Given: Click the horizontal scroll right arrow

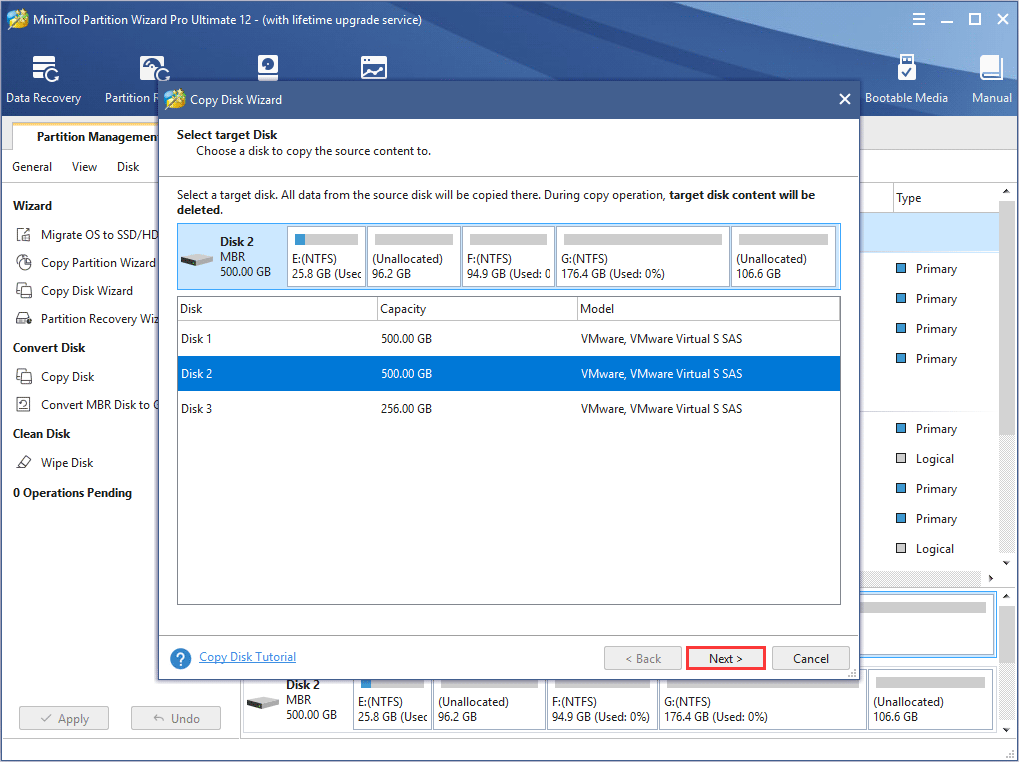Looking at the screenshot, I should [990, 578].
